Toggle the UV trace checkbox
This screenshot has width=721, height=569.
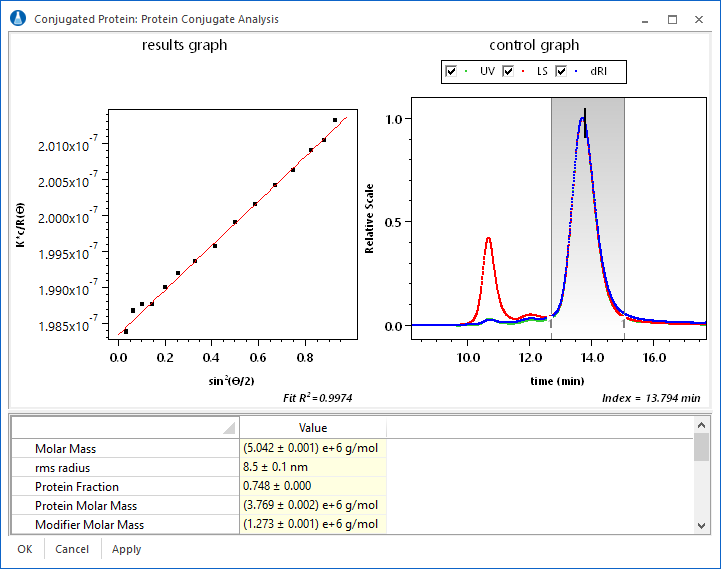(x=452, y=72)
